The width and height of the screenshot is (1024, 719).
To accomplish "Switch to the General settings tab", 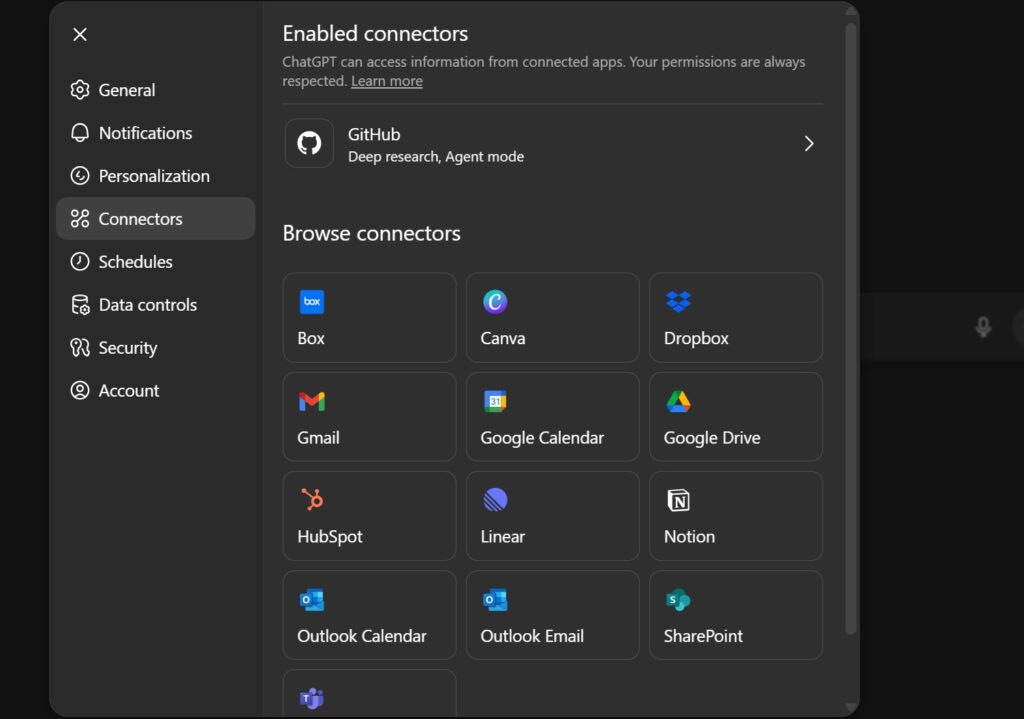I will click(126, 90).
